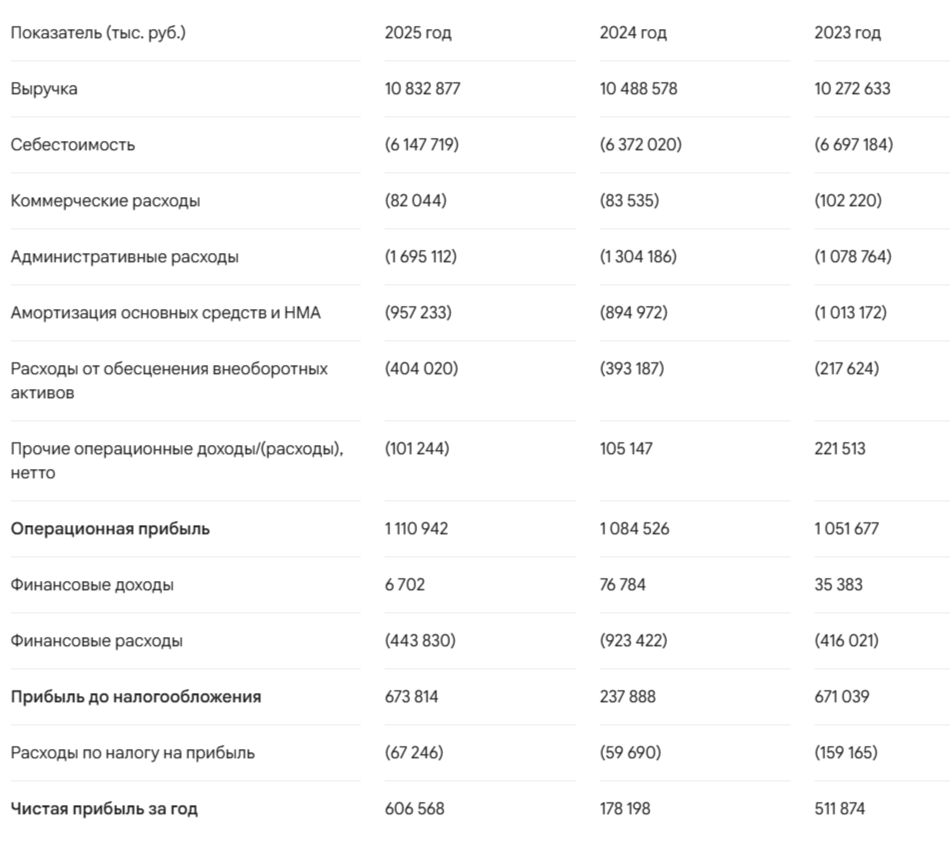
Task: Select 2024 financial expenses (923 422)
Action: (633, 640)
